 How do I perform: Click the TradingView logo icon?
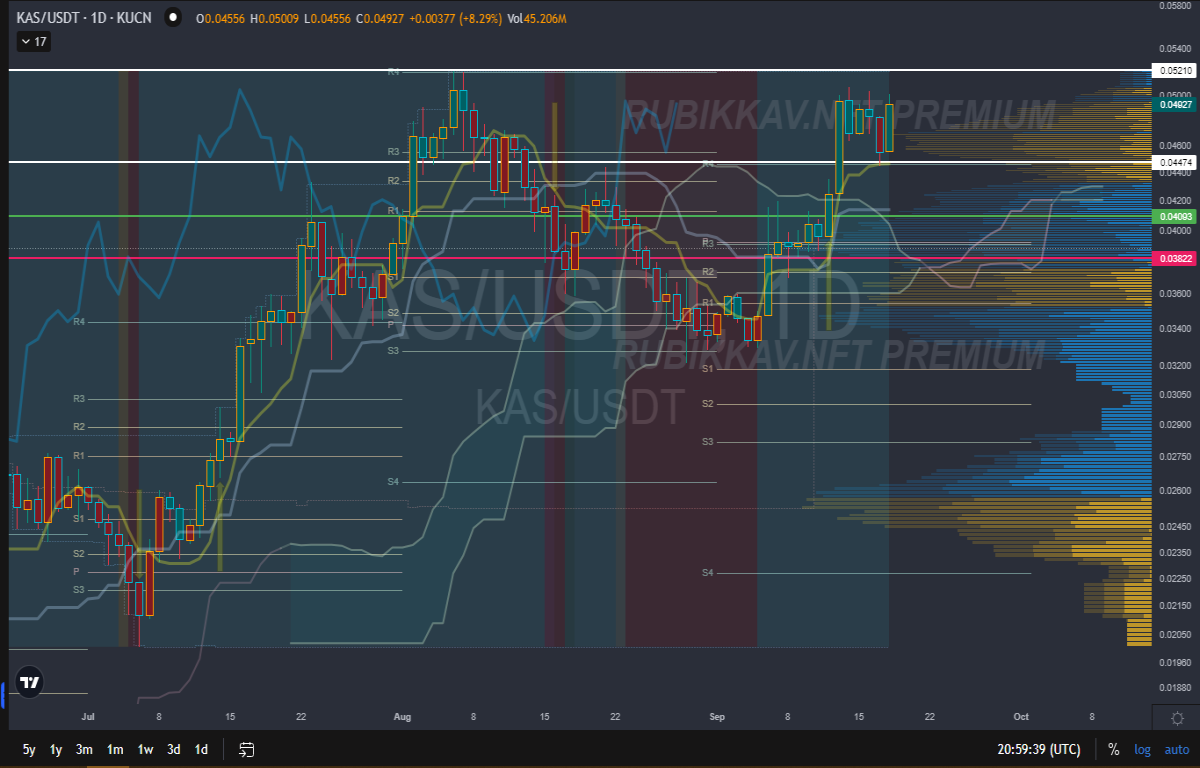pos(30,683)
